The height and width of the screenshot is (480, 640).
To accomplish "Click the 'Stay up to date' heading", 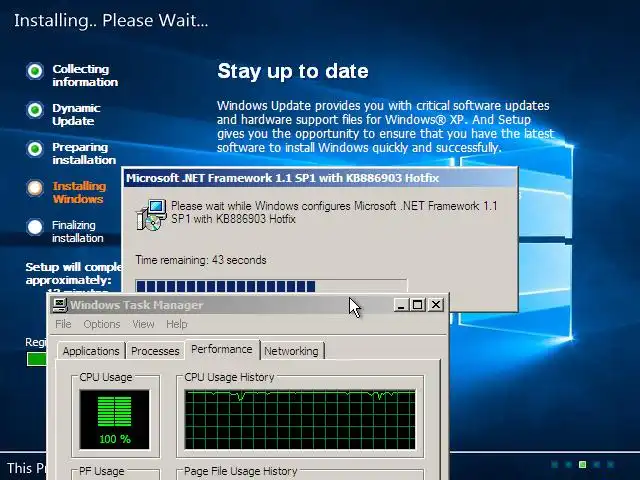I will pyautogui.click(x=293, y=71).
